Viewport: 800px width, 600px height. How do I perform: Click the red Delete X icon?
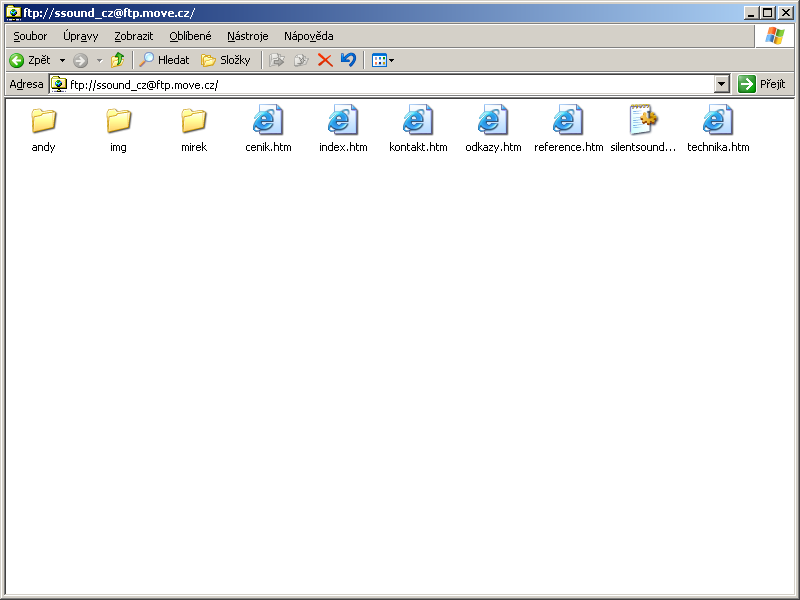coord(325,60)
